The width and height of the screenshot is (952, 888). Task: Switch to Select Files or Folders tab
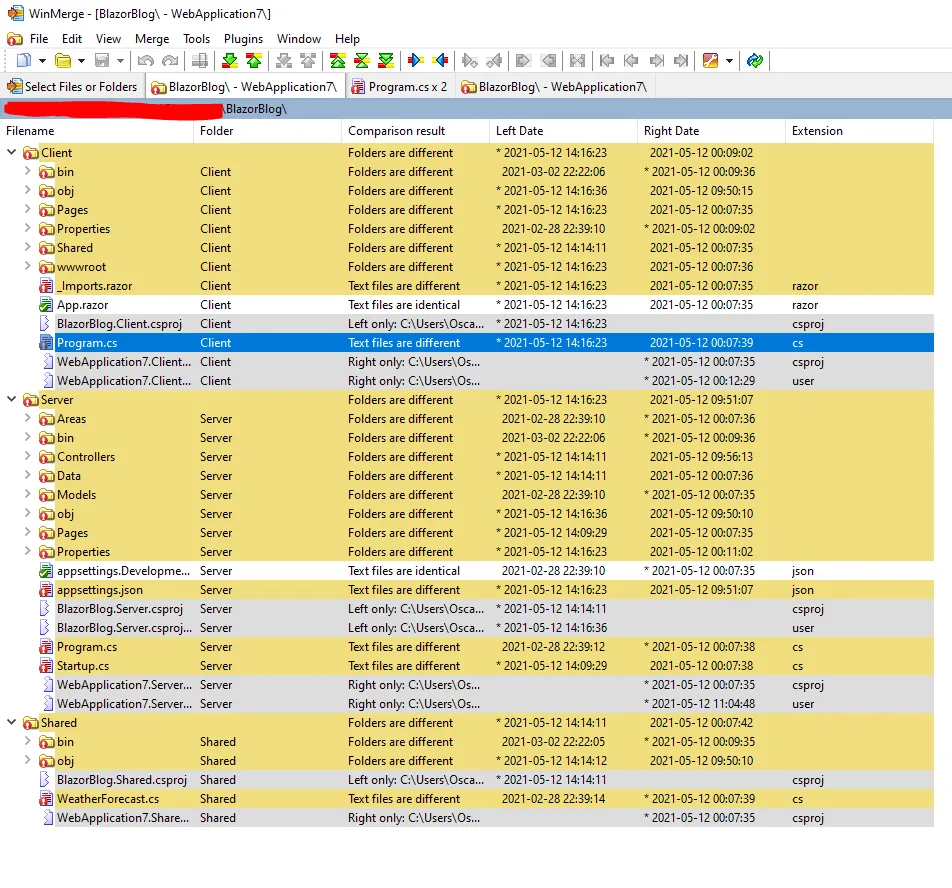72,87
